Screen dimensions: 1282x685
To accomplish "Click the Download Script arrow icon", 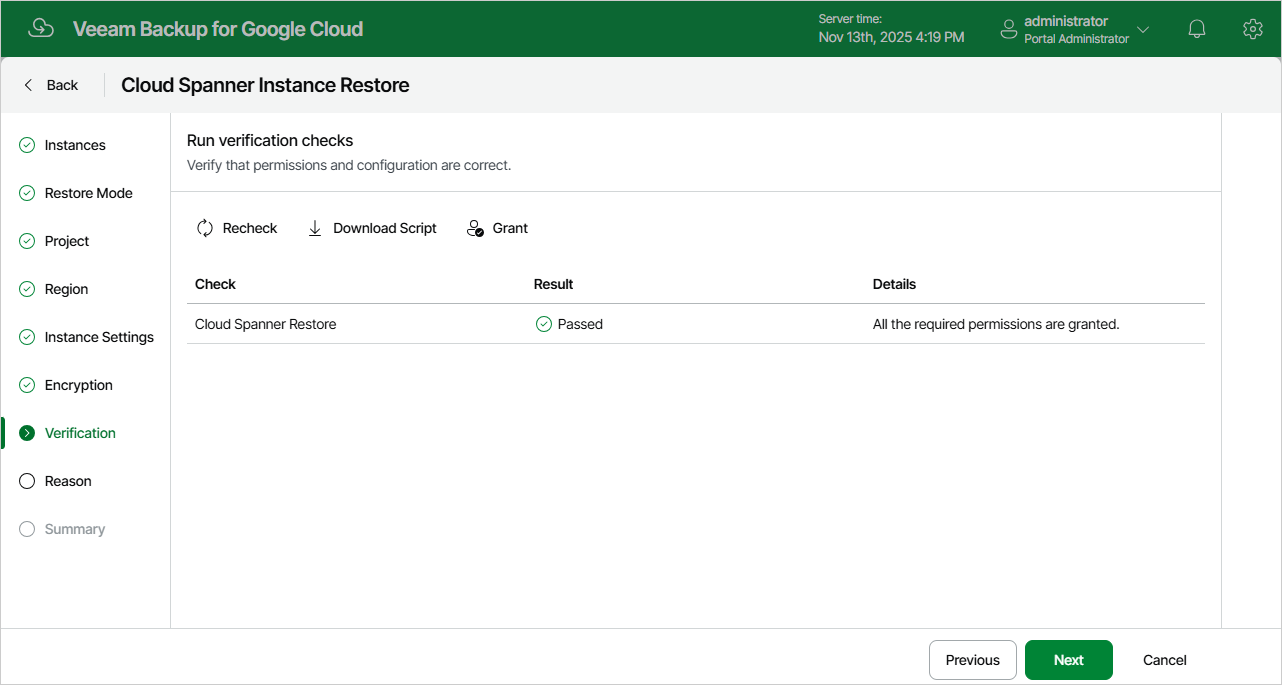I will click(315, 228).
